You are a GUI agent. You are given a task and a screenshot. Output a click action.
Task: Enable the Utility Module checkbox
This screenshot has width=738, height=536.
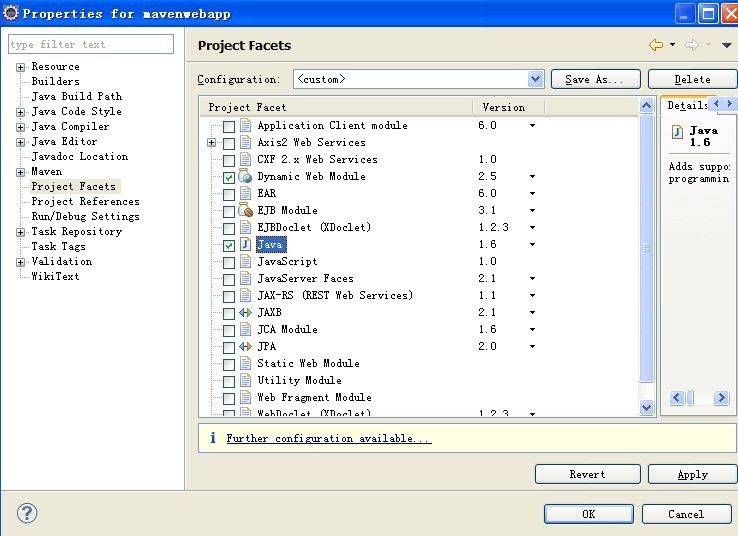[229, 381]
